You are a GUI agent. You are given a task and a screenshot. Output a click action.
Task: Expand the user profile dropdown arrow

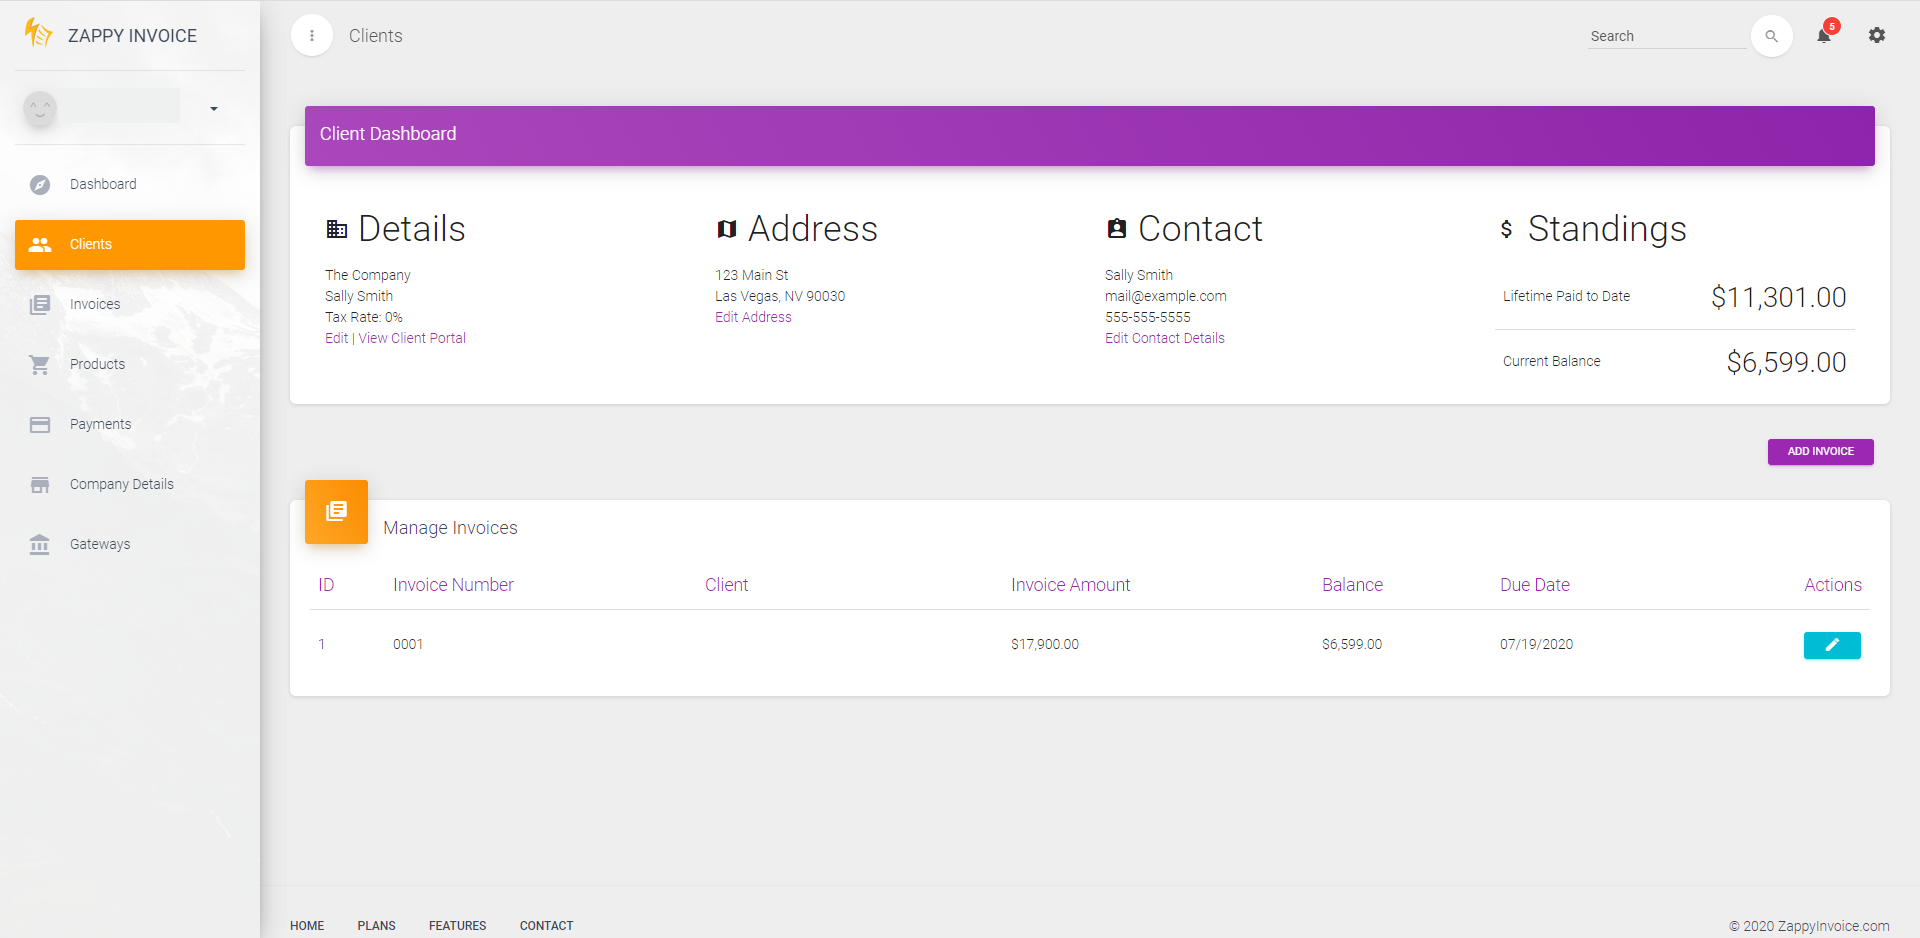point(214,108)
